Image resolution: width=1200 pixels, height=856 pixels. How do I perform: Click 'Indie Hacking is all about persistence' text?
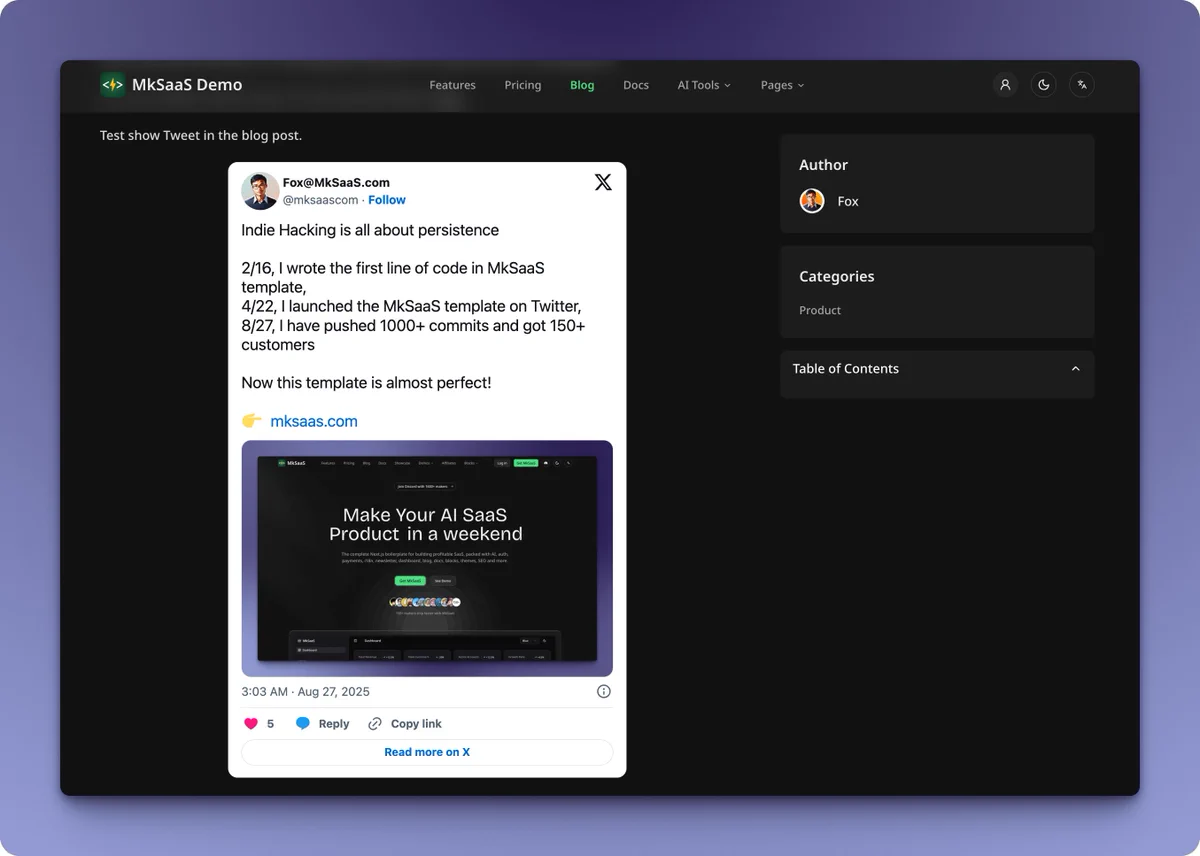[x=370, y=230]
